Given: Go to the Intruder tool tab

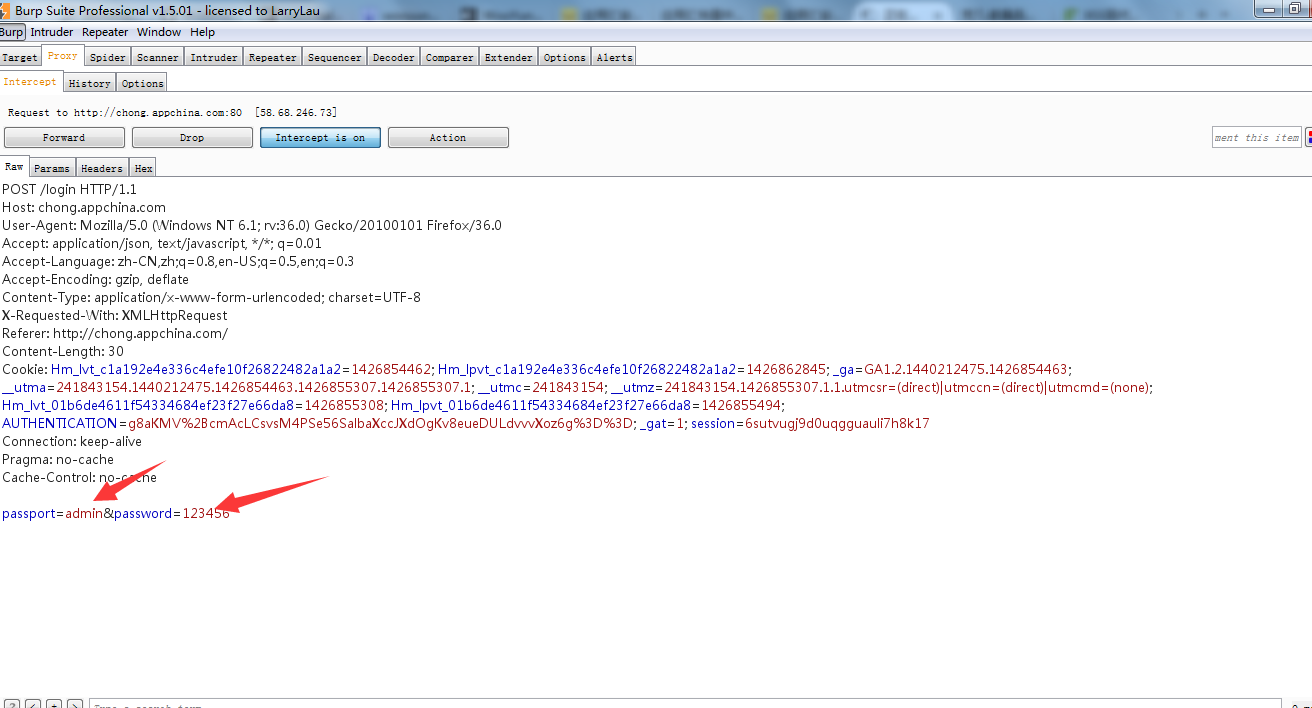Looking at the screenshot, I should (x=214, y=57).
